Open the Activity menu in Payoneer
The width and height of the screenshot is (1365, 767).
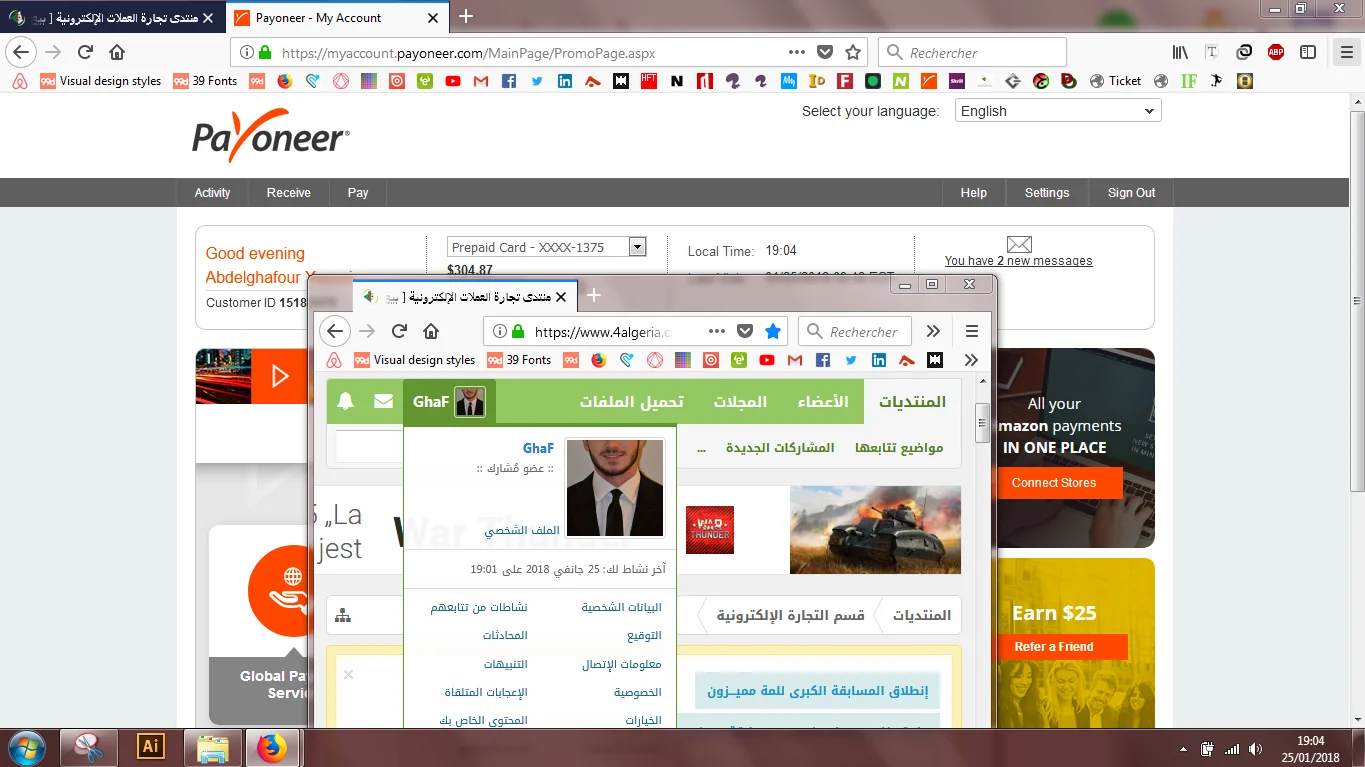point(212,193)
